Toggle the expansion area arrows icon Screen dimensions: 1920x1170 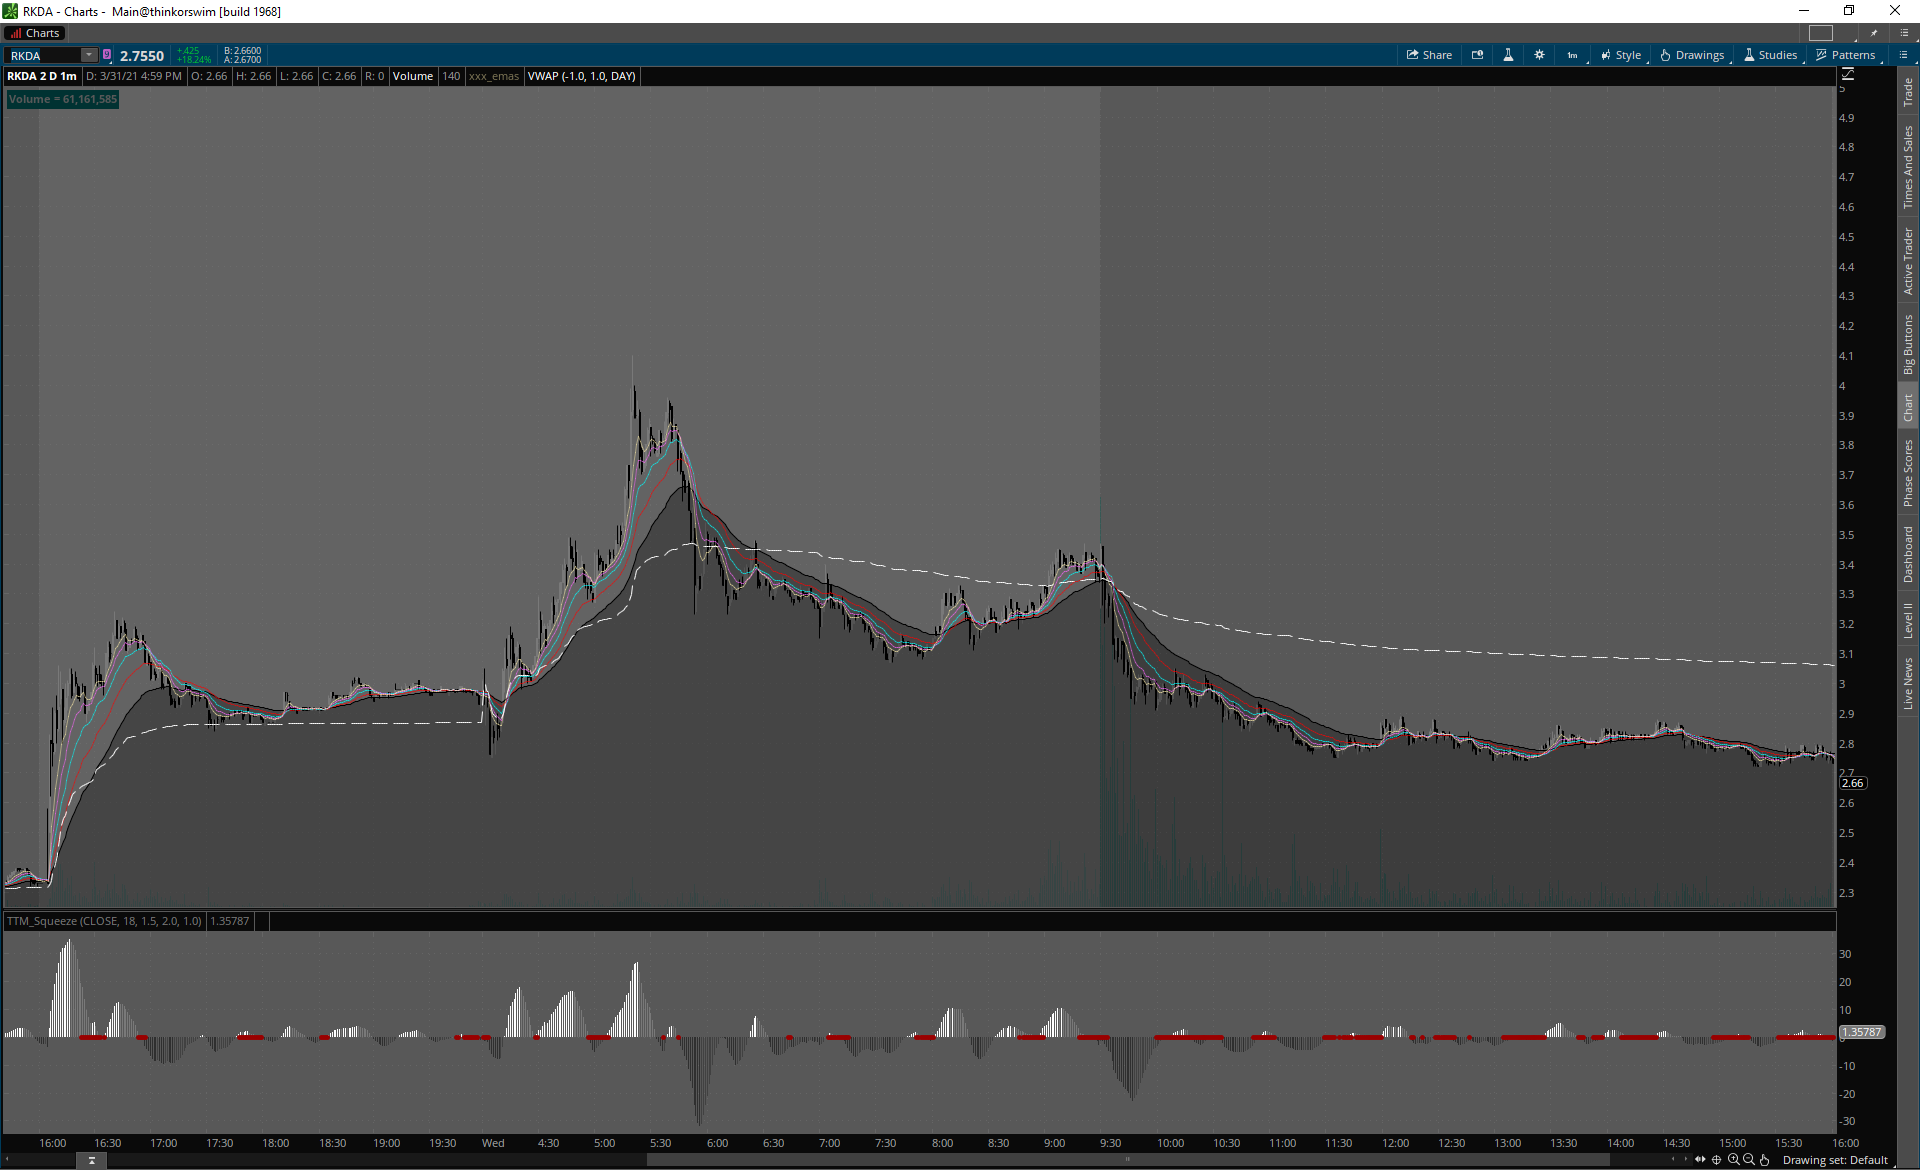[x=1700, y=1160]
